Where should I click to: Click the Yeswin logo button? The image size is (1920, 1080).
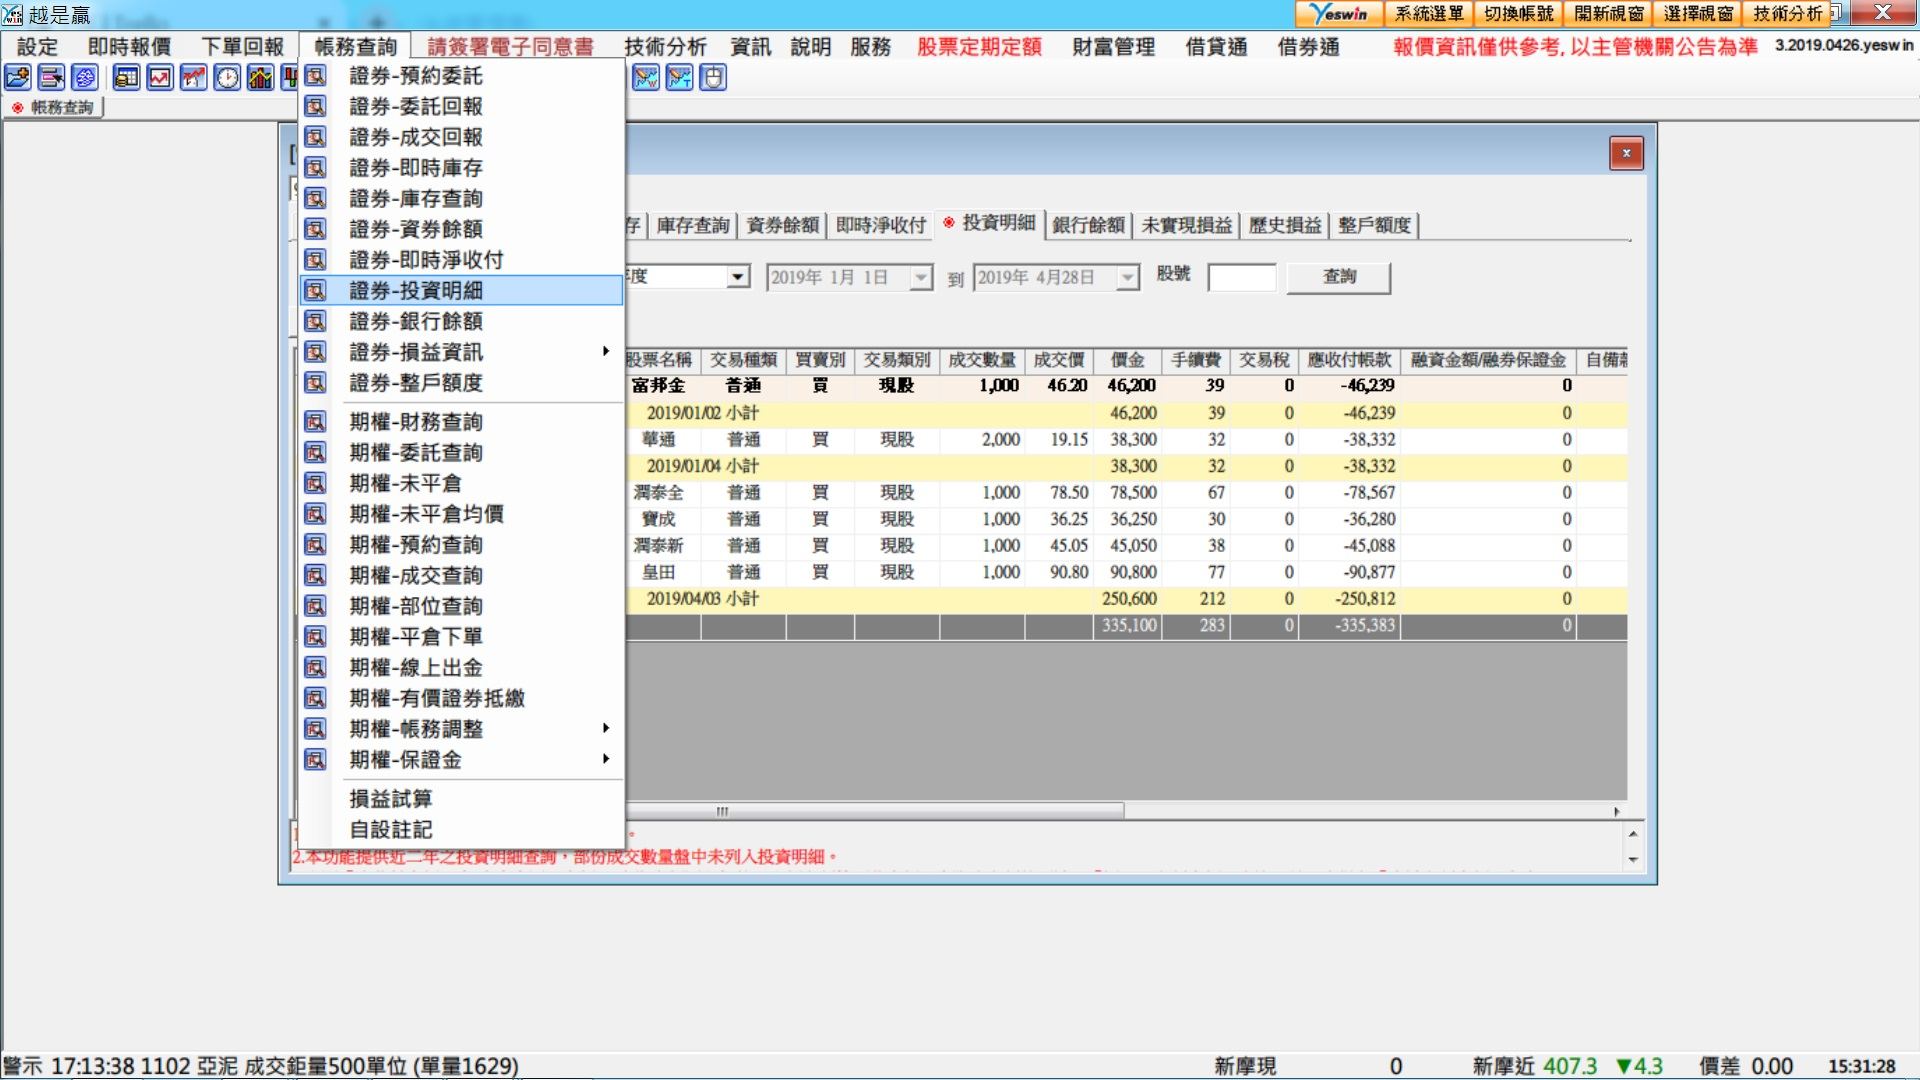pos(1339,14)
